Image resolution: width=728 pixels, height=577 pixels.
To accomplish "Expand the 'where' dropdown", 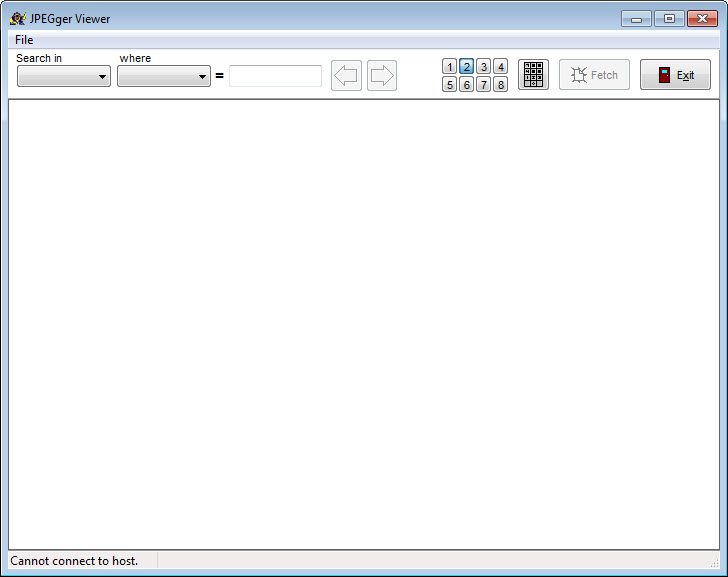I will point(164,76).
